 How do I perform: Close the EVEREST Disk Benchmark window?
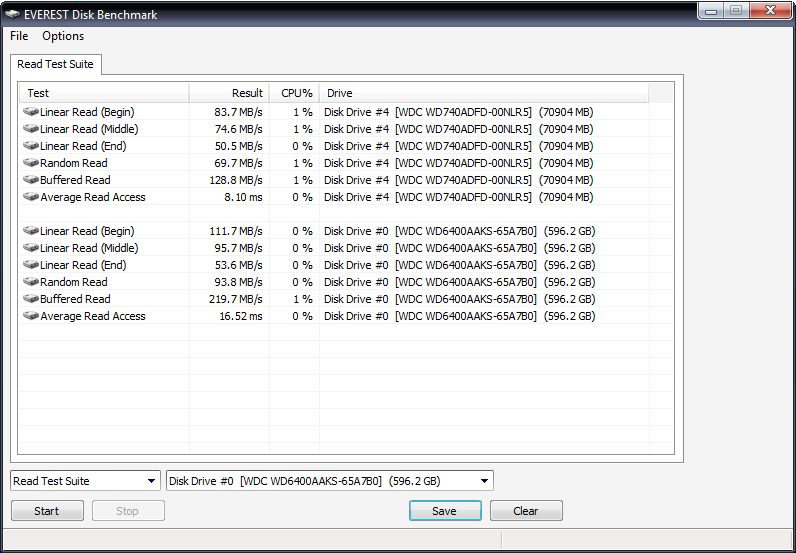coord(770,11)
